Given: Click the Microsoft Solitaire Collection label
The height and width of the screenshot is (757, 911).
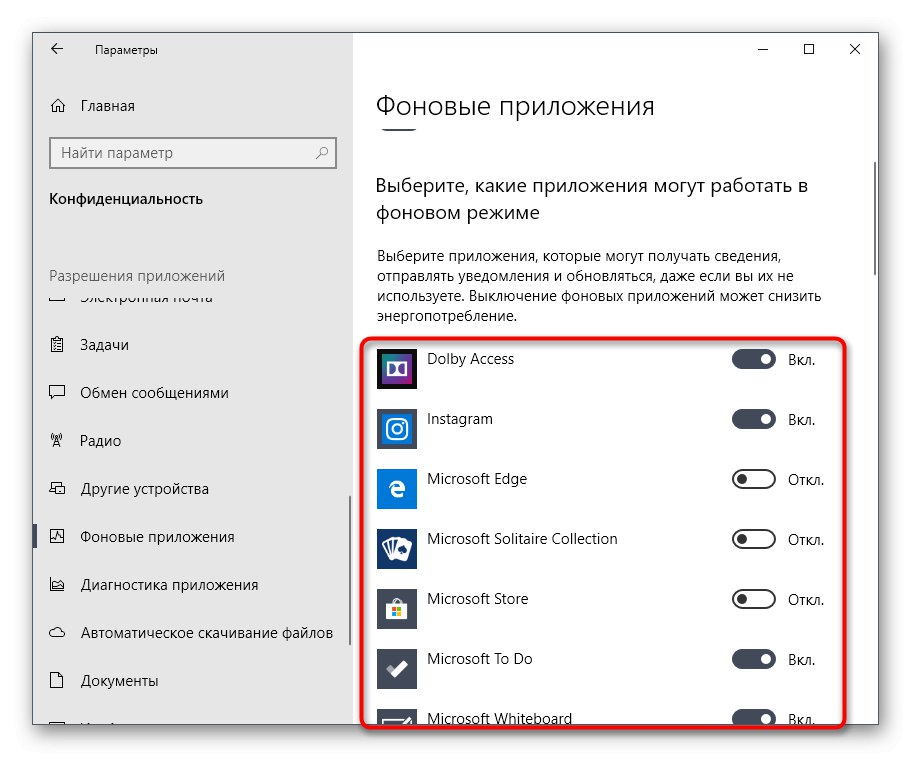Looking at the screenshot, I should (x=522, y=539).
